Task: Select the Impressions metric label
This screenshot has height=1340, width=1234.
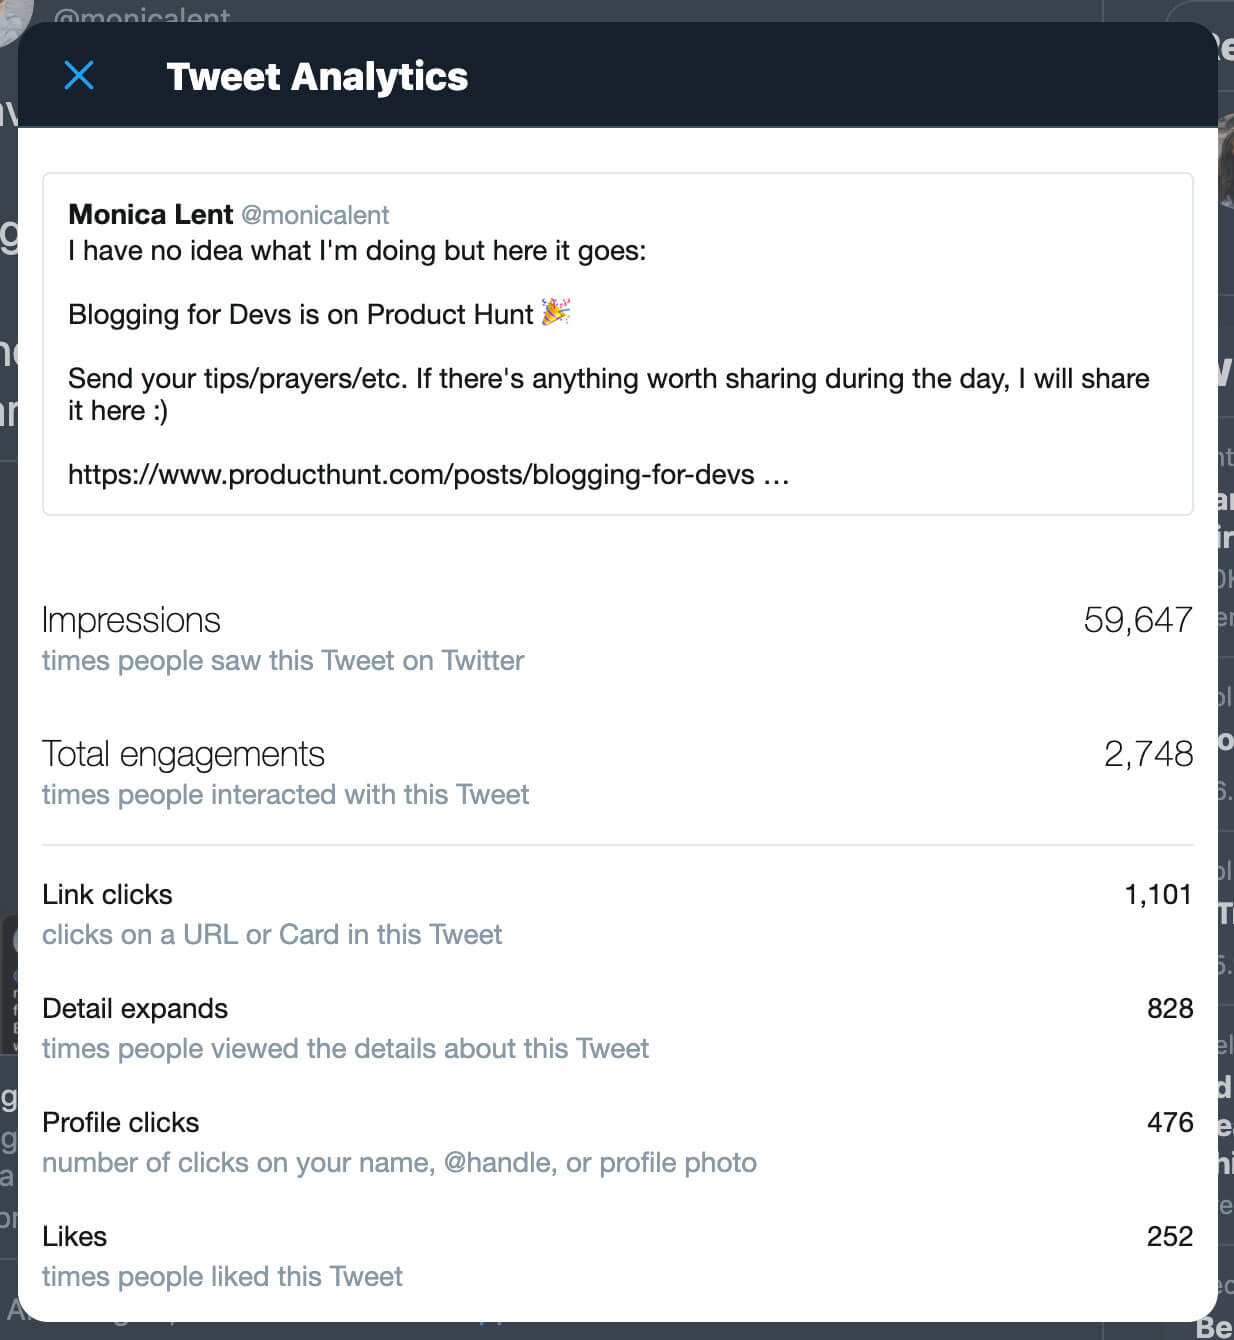Action: (131, 620)
